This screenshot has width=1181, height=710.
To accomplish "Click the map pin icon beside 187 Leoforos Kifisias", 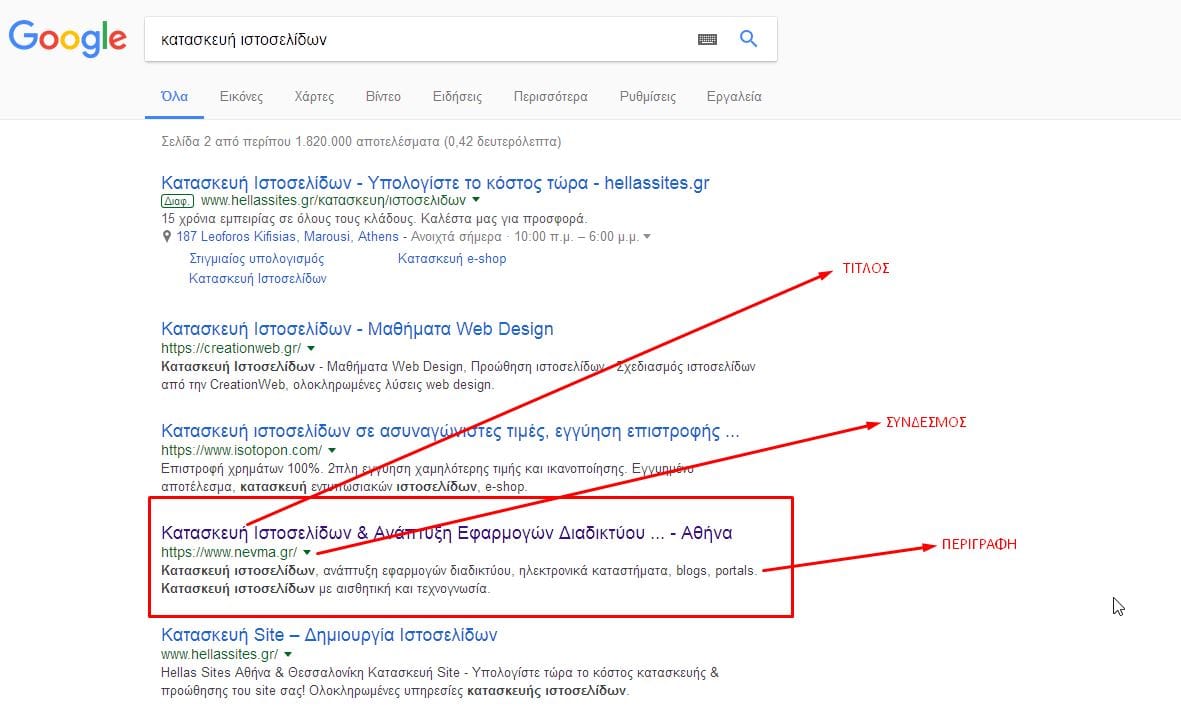I will (x=167, y=236).
